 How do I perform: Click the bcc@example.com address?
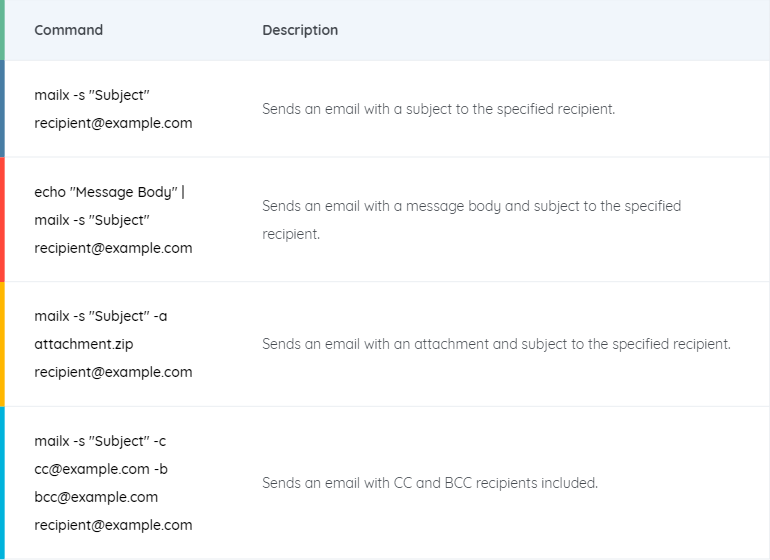(96, 497)
